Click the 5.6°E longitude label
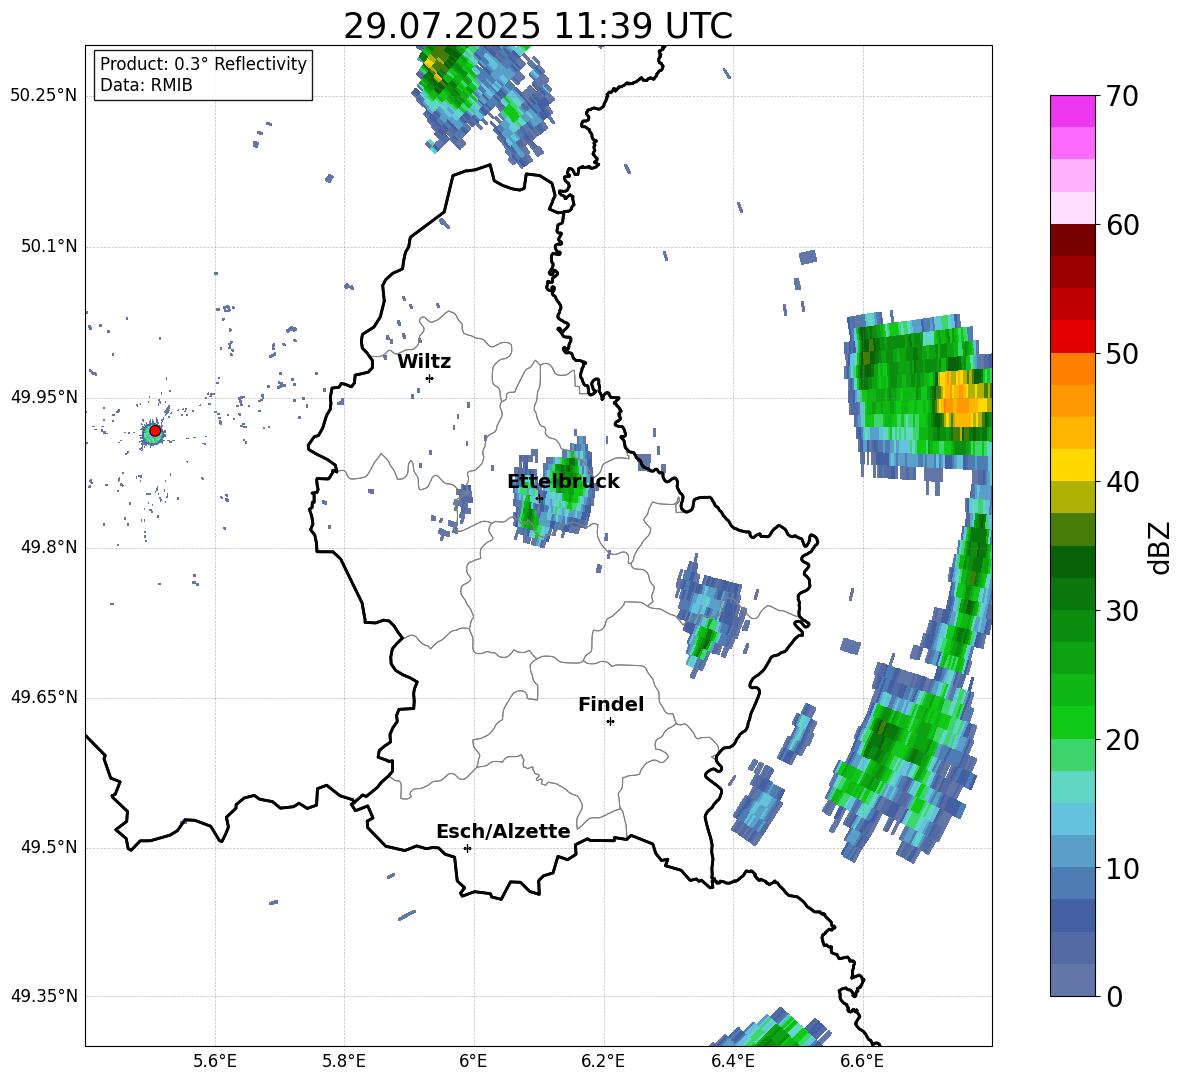This screenshot has width=1184, height=1081. click(x=215, y=1061)
